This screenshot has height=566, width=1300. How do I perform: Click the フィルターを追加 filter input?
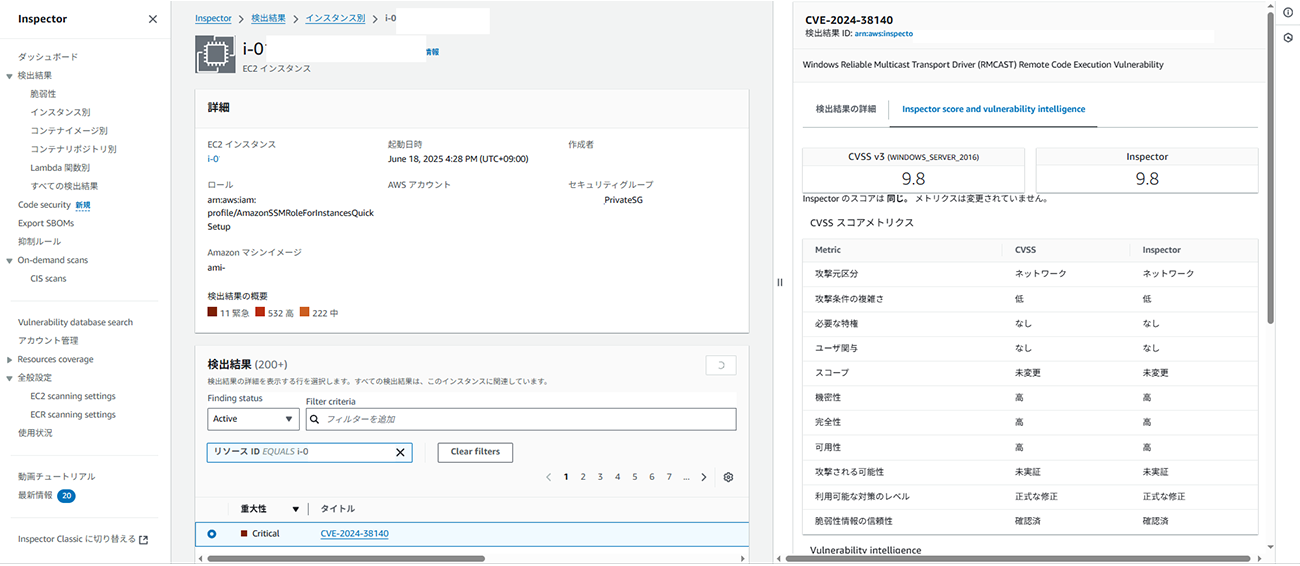tap(520, 419)
